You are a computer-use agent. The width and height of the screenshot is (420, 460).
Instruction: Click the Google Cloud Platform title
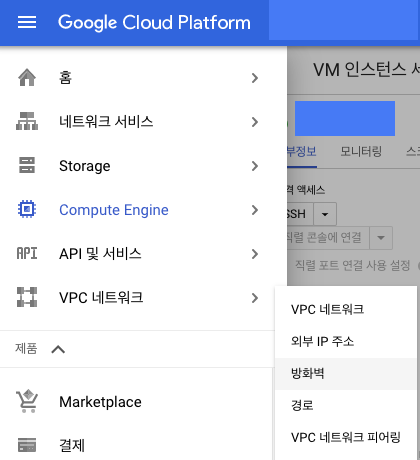(x=154, y=23)
